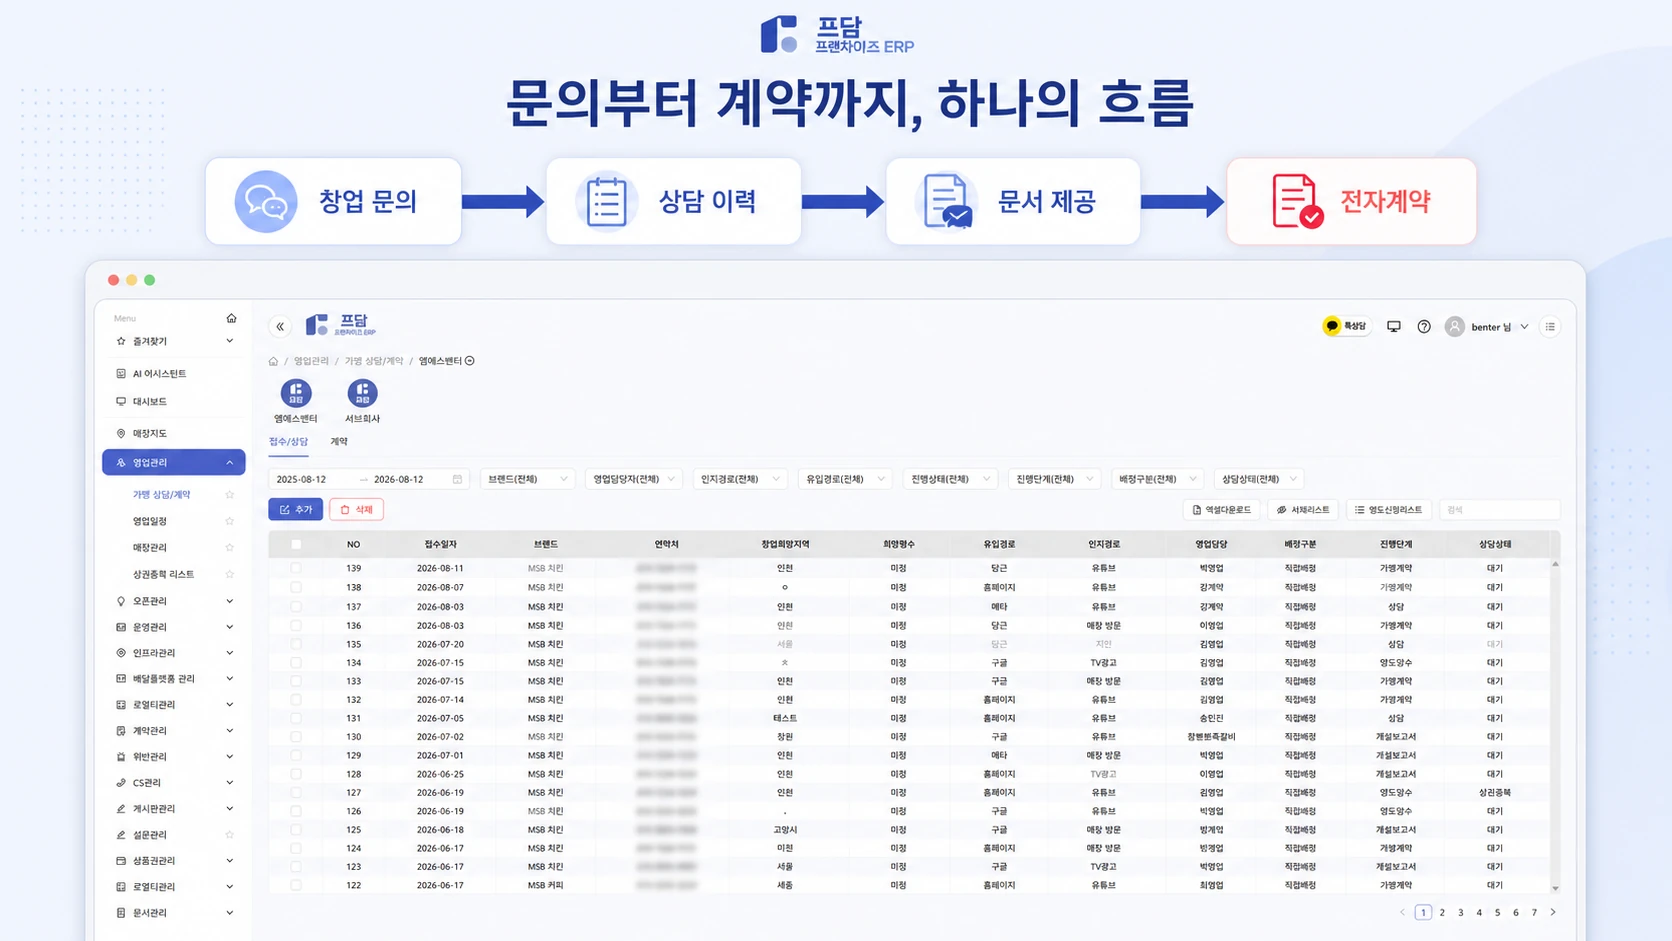1672x941 pixels.
Task: Check the checkbox for row 139
Action: pyautogui.click(x=296, y=568)
